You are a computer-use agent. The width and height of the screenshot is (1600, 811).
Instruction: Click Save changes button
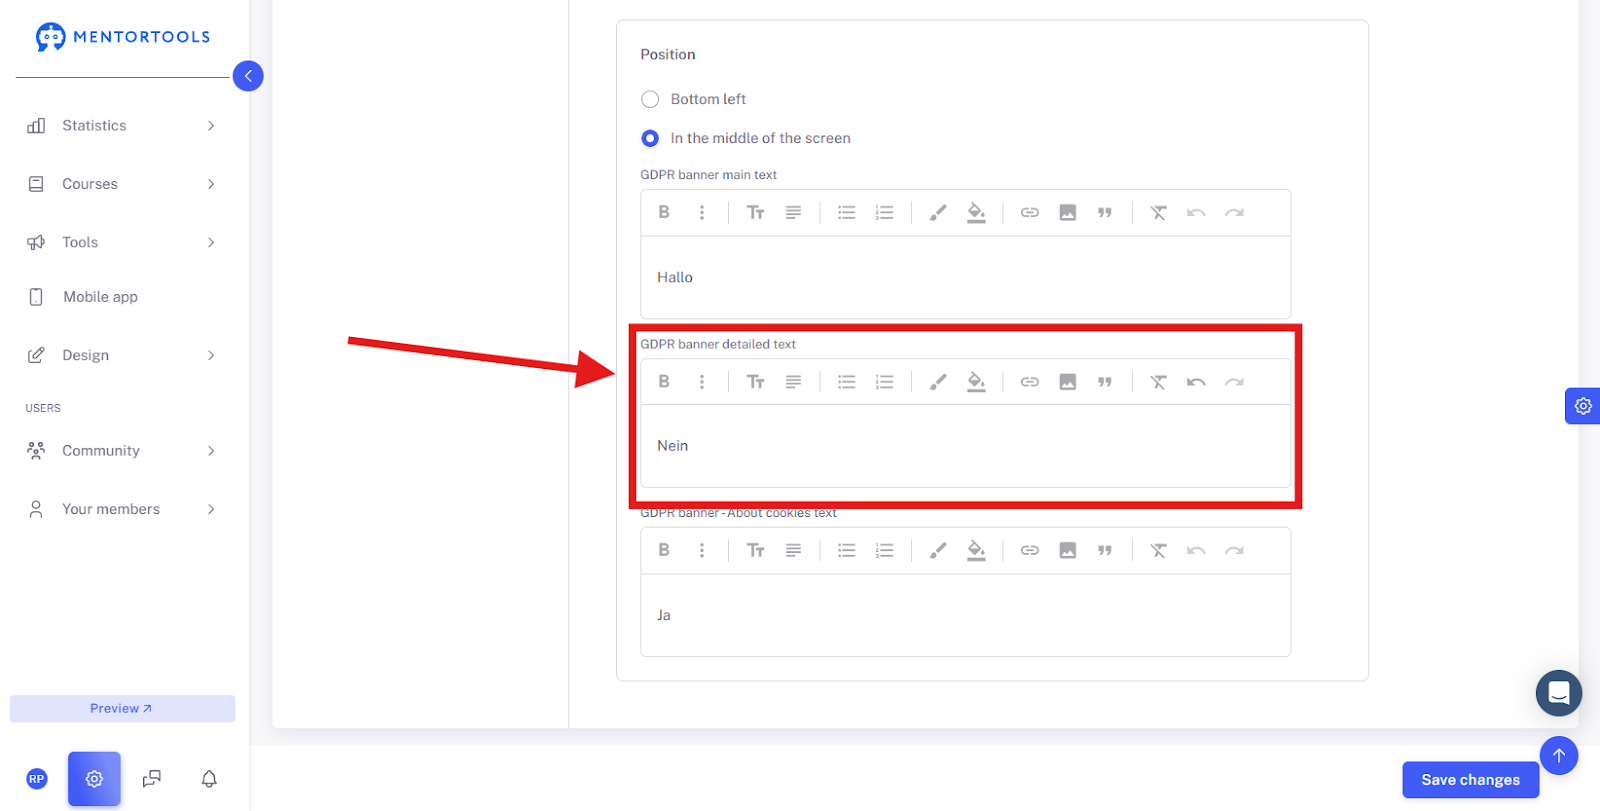pos(1470,780)
